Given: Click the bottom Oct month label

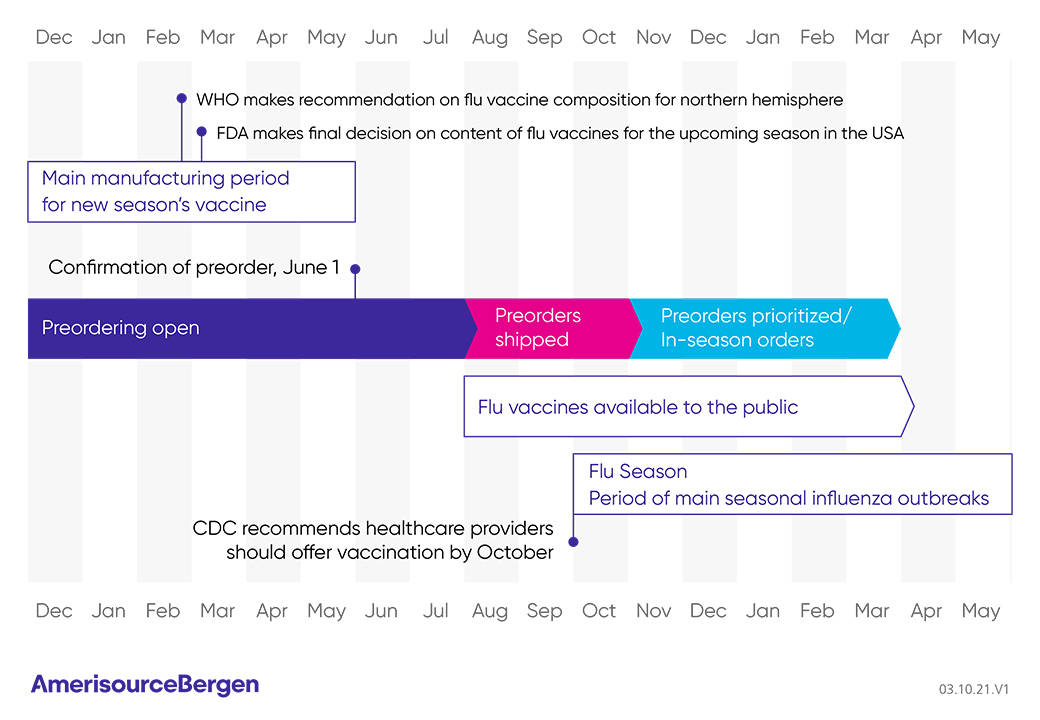Looking at the screenshot, I should [x=599, y=611].
